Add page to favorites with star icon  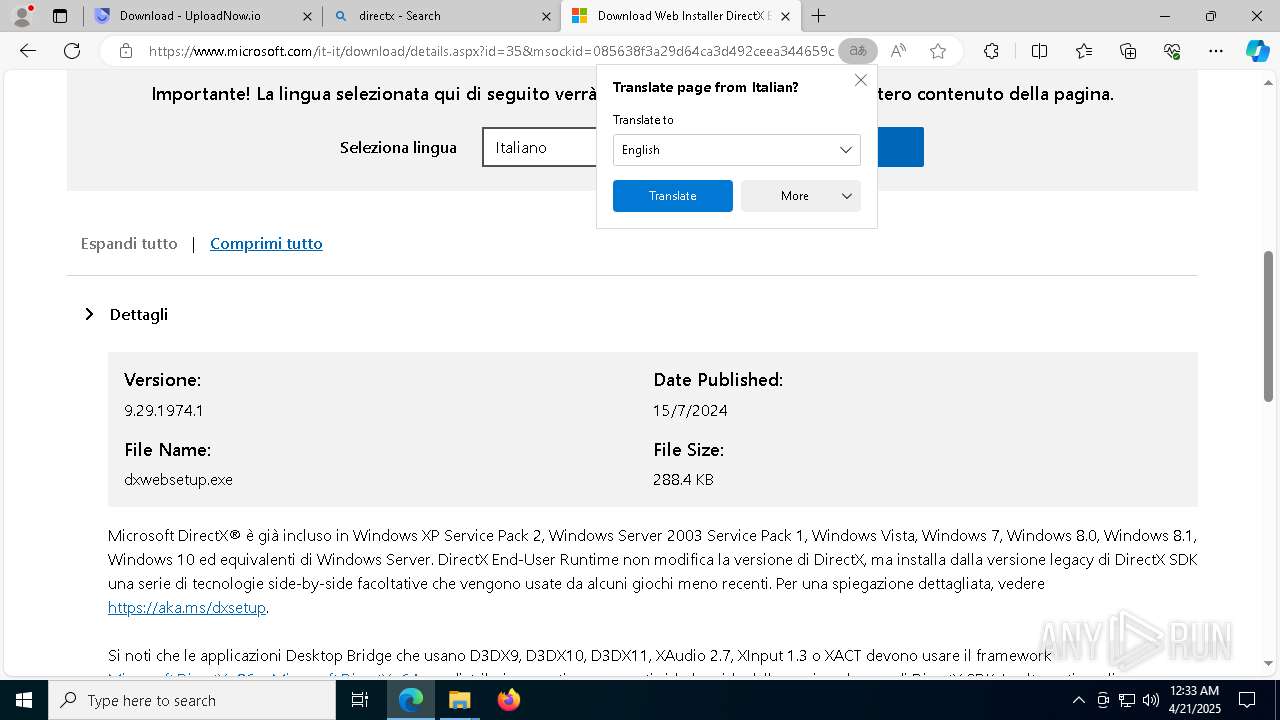tap(938, 51)
